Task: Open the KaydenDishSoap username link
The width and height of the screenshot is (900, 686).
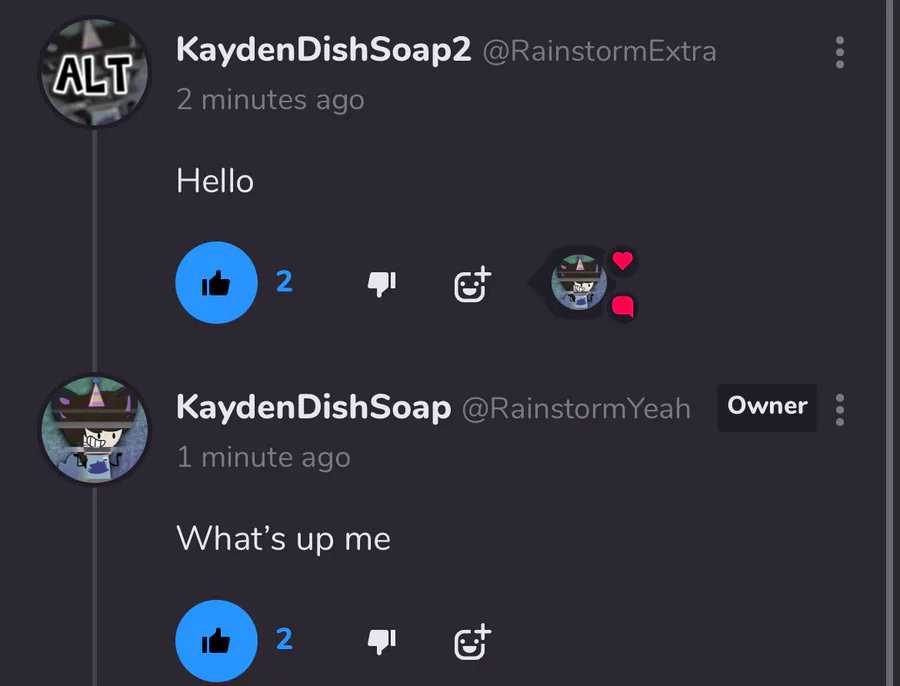Action: 313,408
